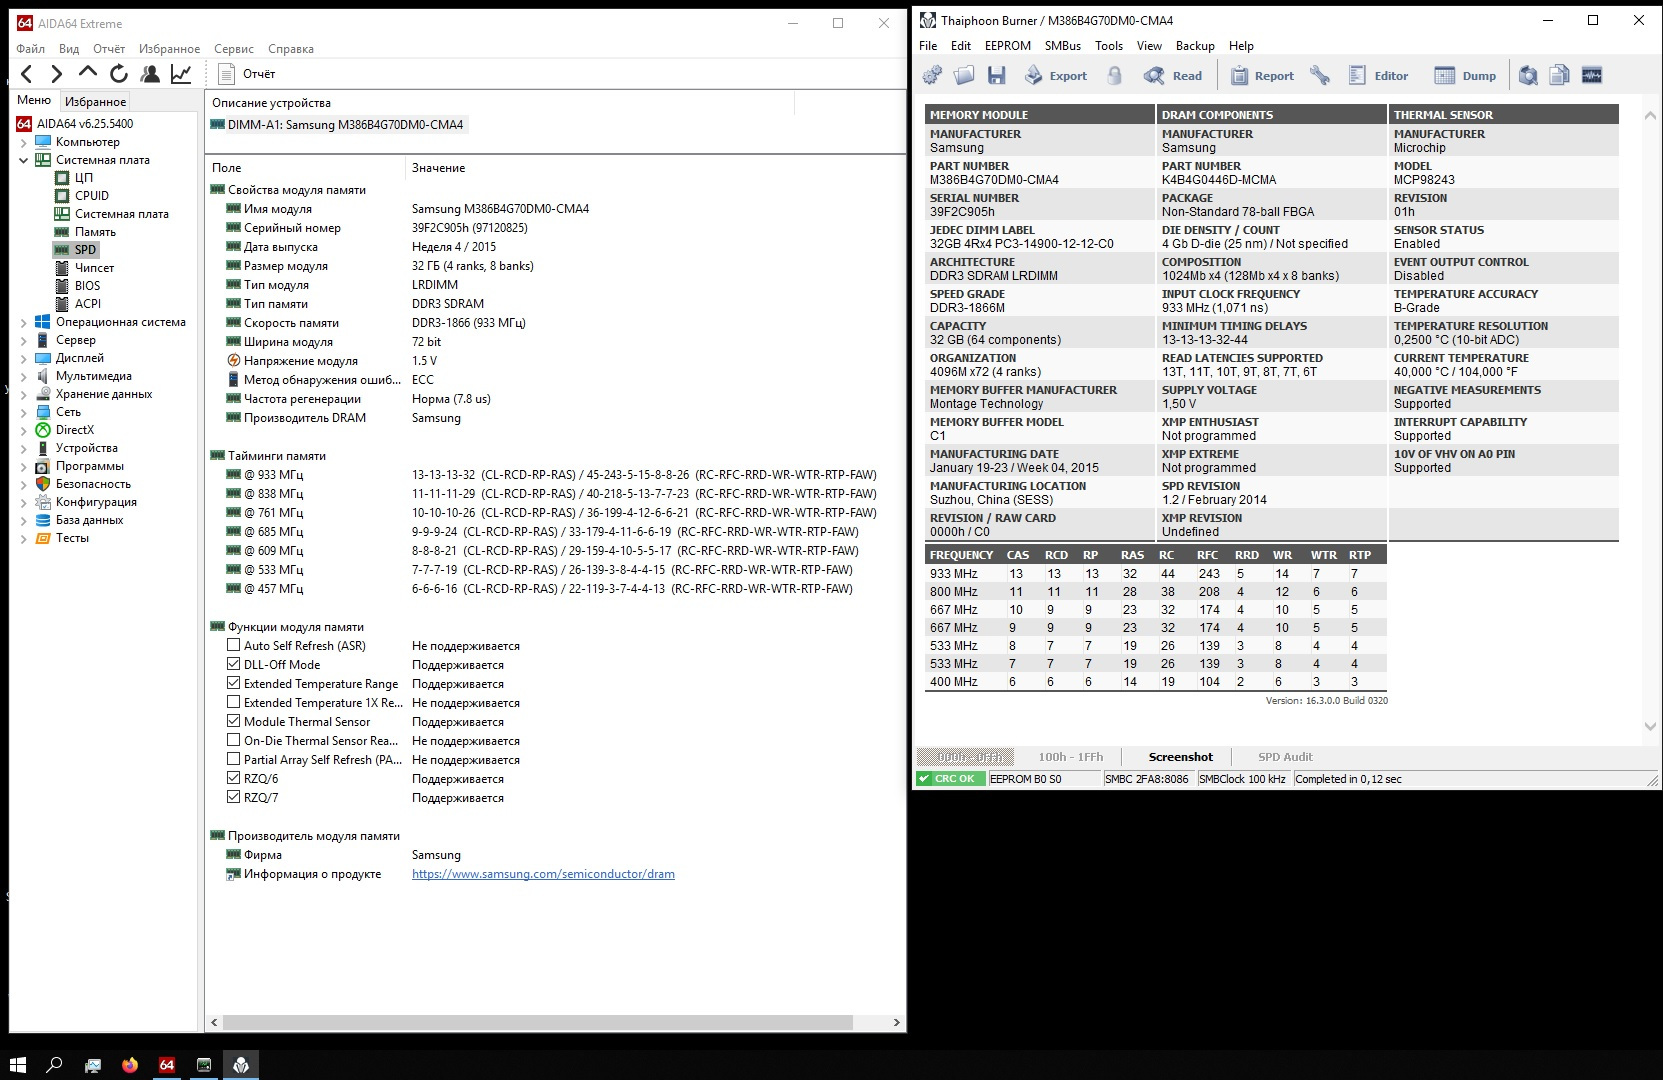The height and width of the screenshot is (1080, 1663).
Task: Click the Отчёт document button in AIDA64 toolbar
Action: (x=246, y=74)
